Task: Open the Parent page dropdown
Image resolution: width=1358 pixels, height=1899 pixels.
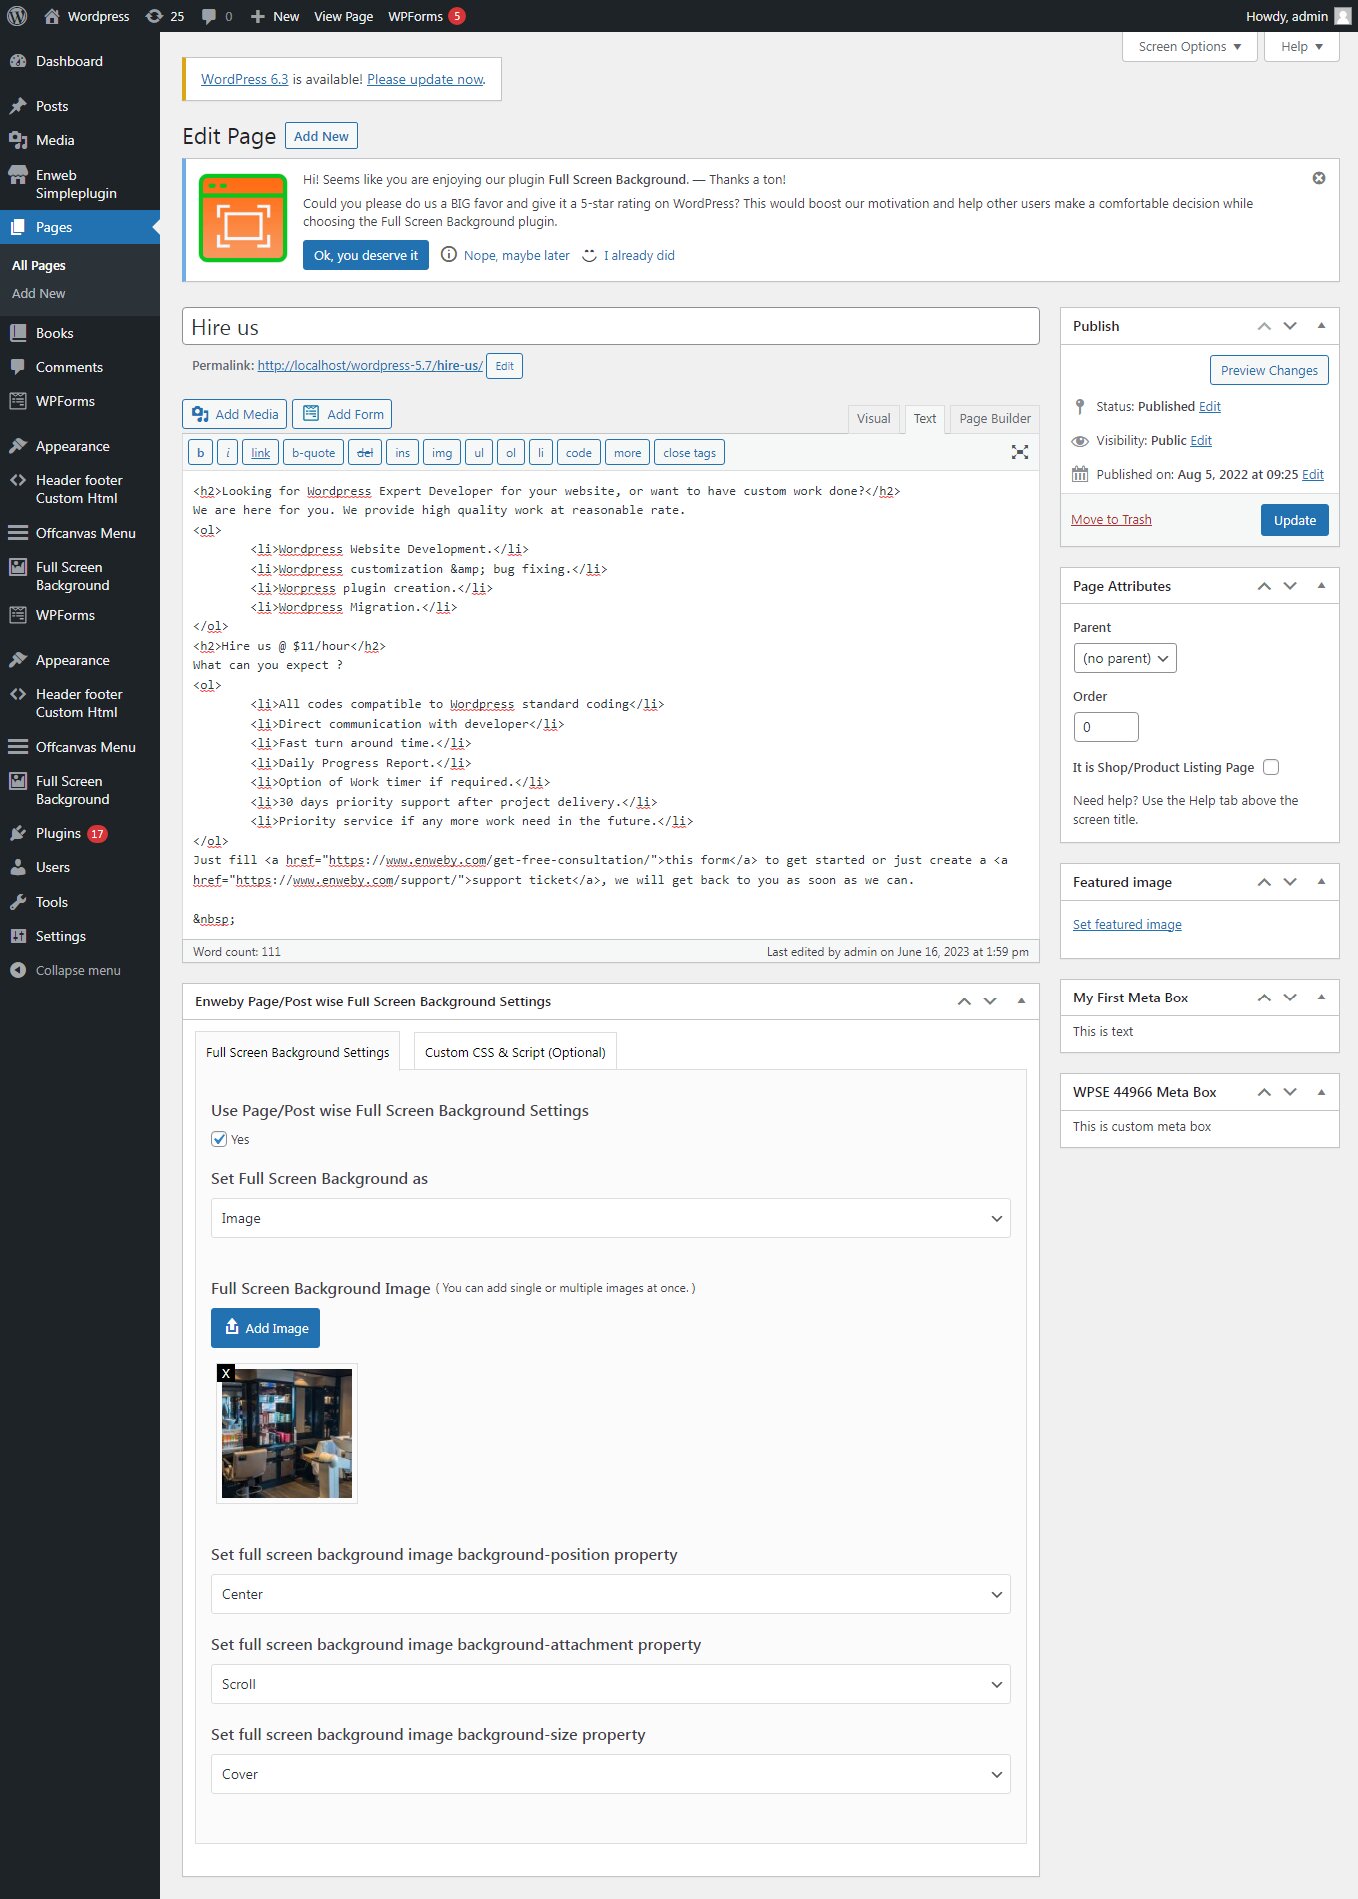Action: [1125, 658]
